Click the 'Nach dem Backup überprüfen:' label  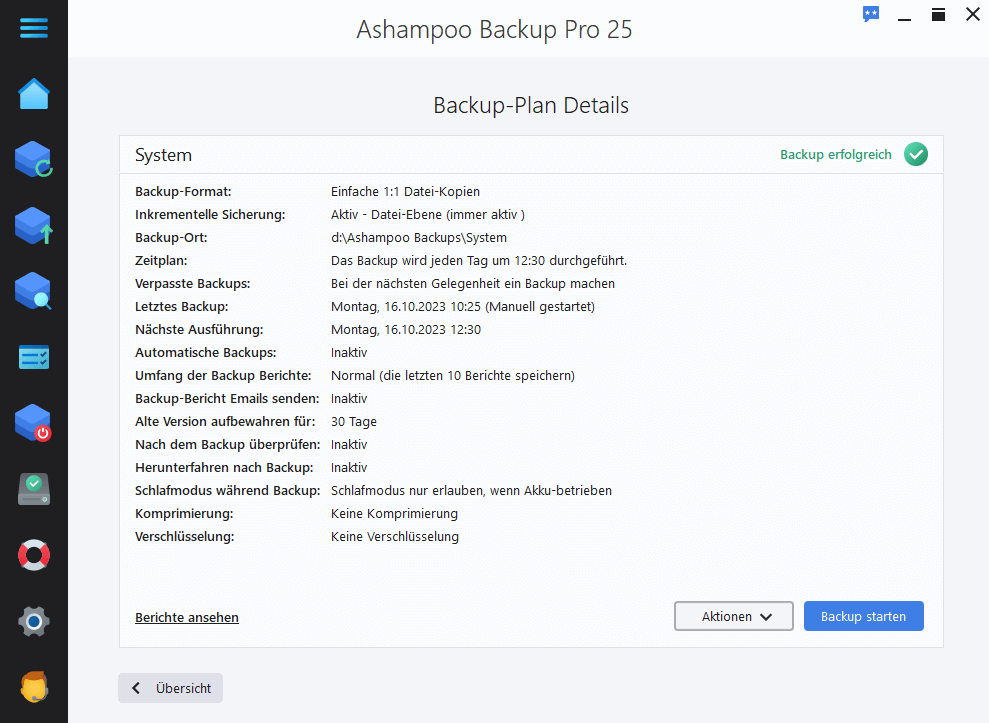[x=228, y=445]
